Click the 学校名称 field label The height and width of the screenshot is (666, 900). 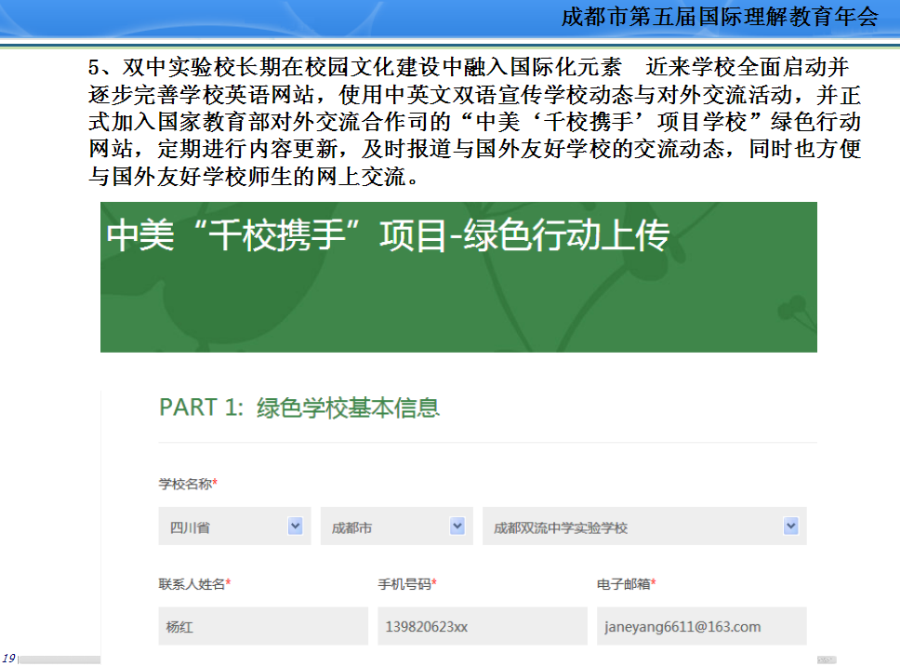click(x=188, y=484)
